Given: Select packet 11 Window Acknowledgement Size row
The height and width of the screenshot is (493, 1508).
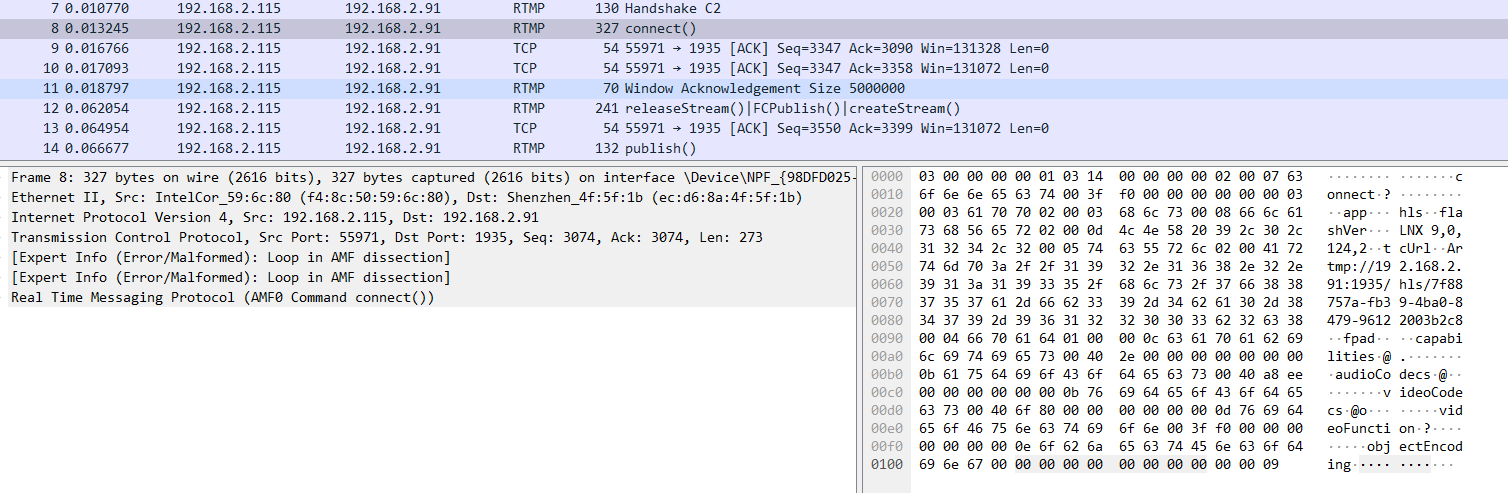Looking at the screenshot, I should coord(754,88).
